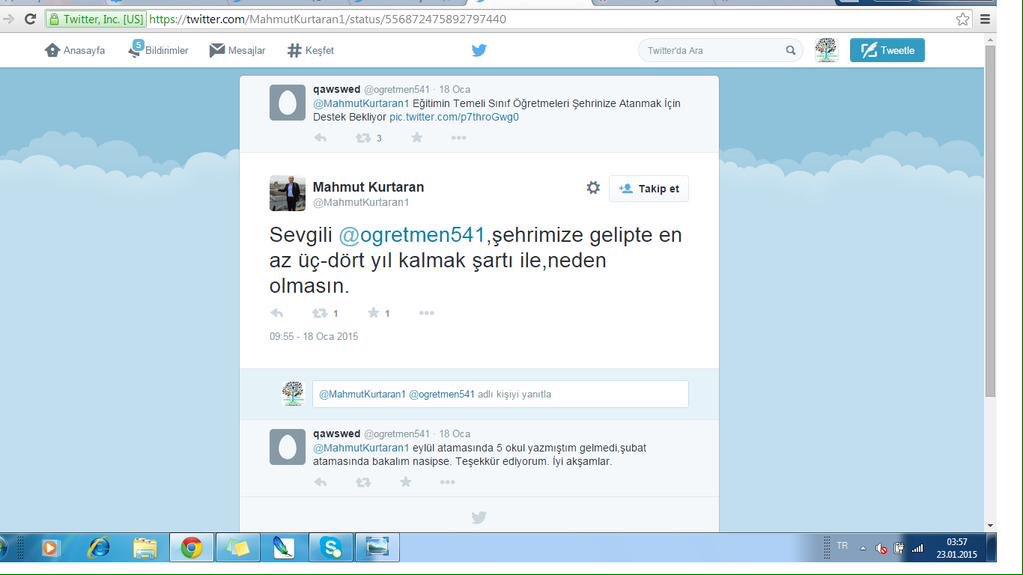Reply to qawswed tweet about eylül ataması
Viewport: 1023px width, 575px height.
tap(320, 482)
